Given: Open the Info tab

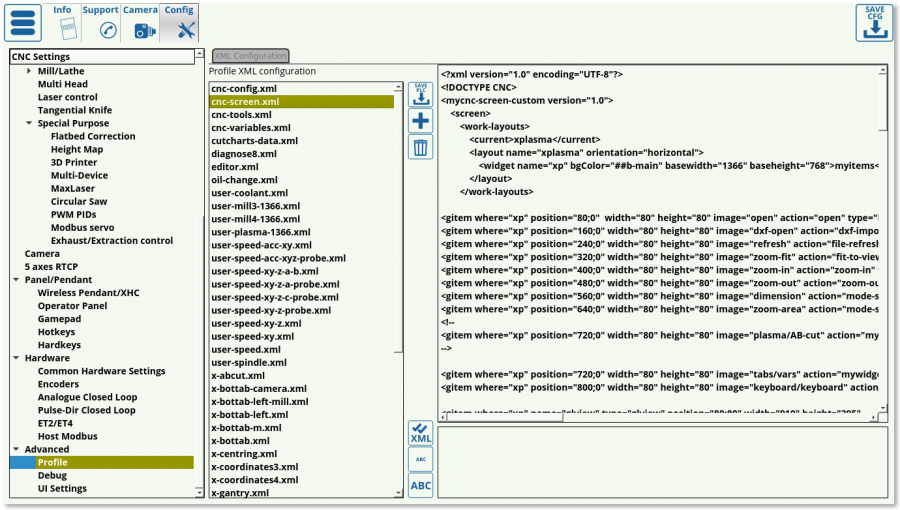Looking at the screenshot, I should pyautogui.click(x=62, y=22).
